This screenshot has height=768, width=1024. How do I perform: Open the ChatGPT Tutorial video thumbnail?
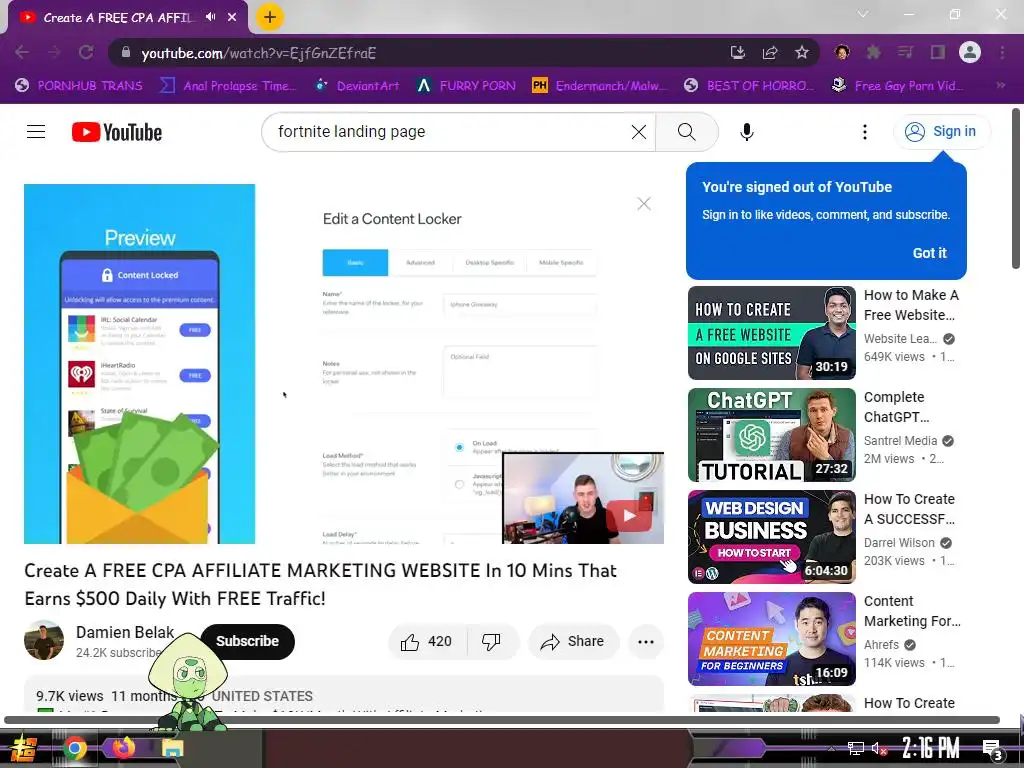771,435
